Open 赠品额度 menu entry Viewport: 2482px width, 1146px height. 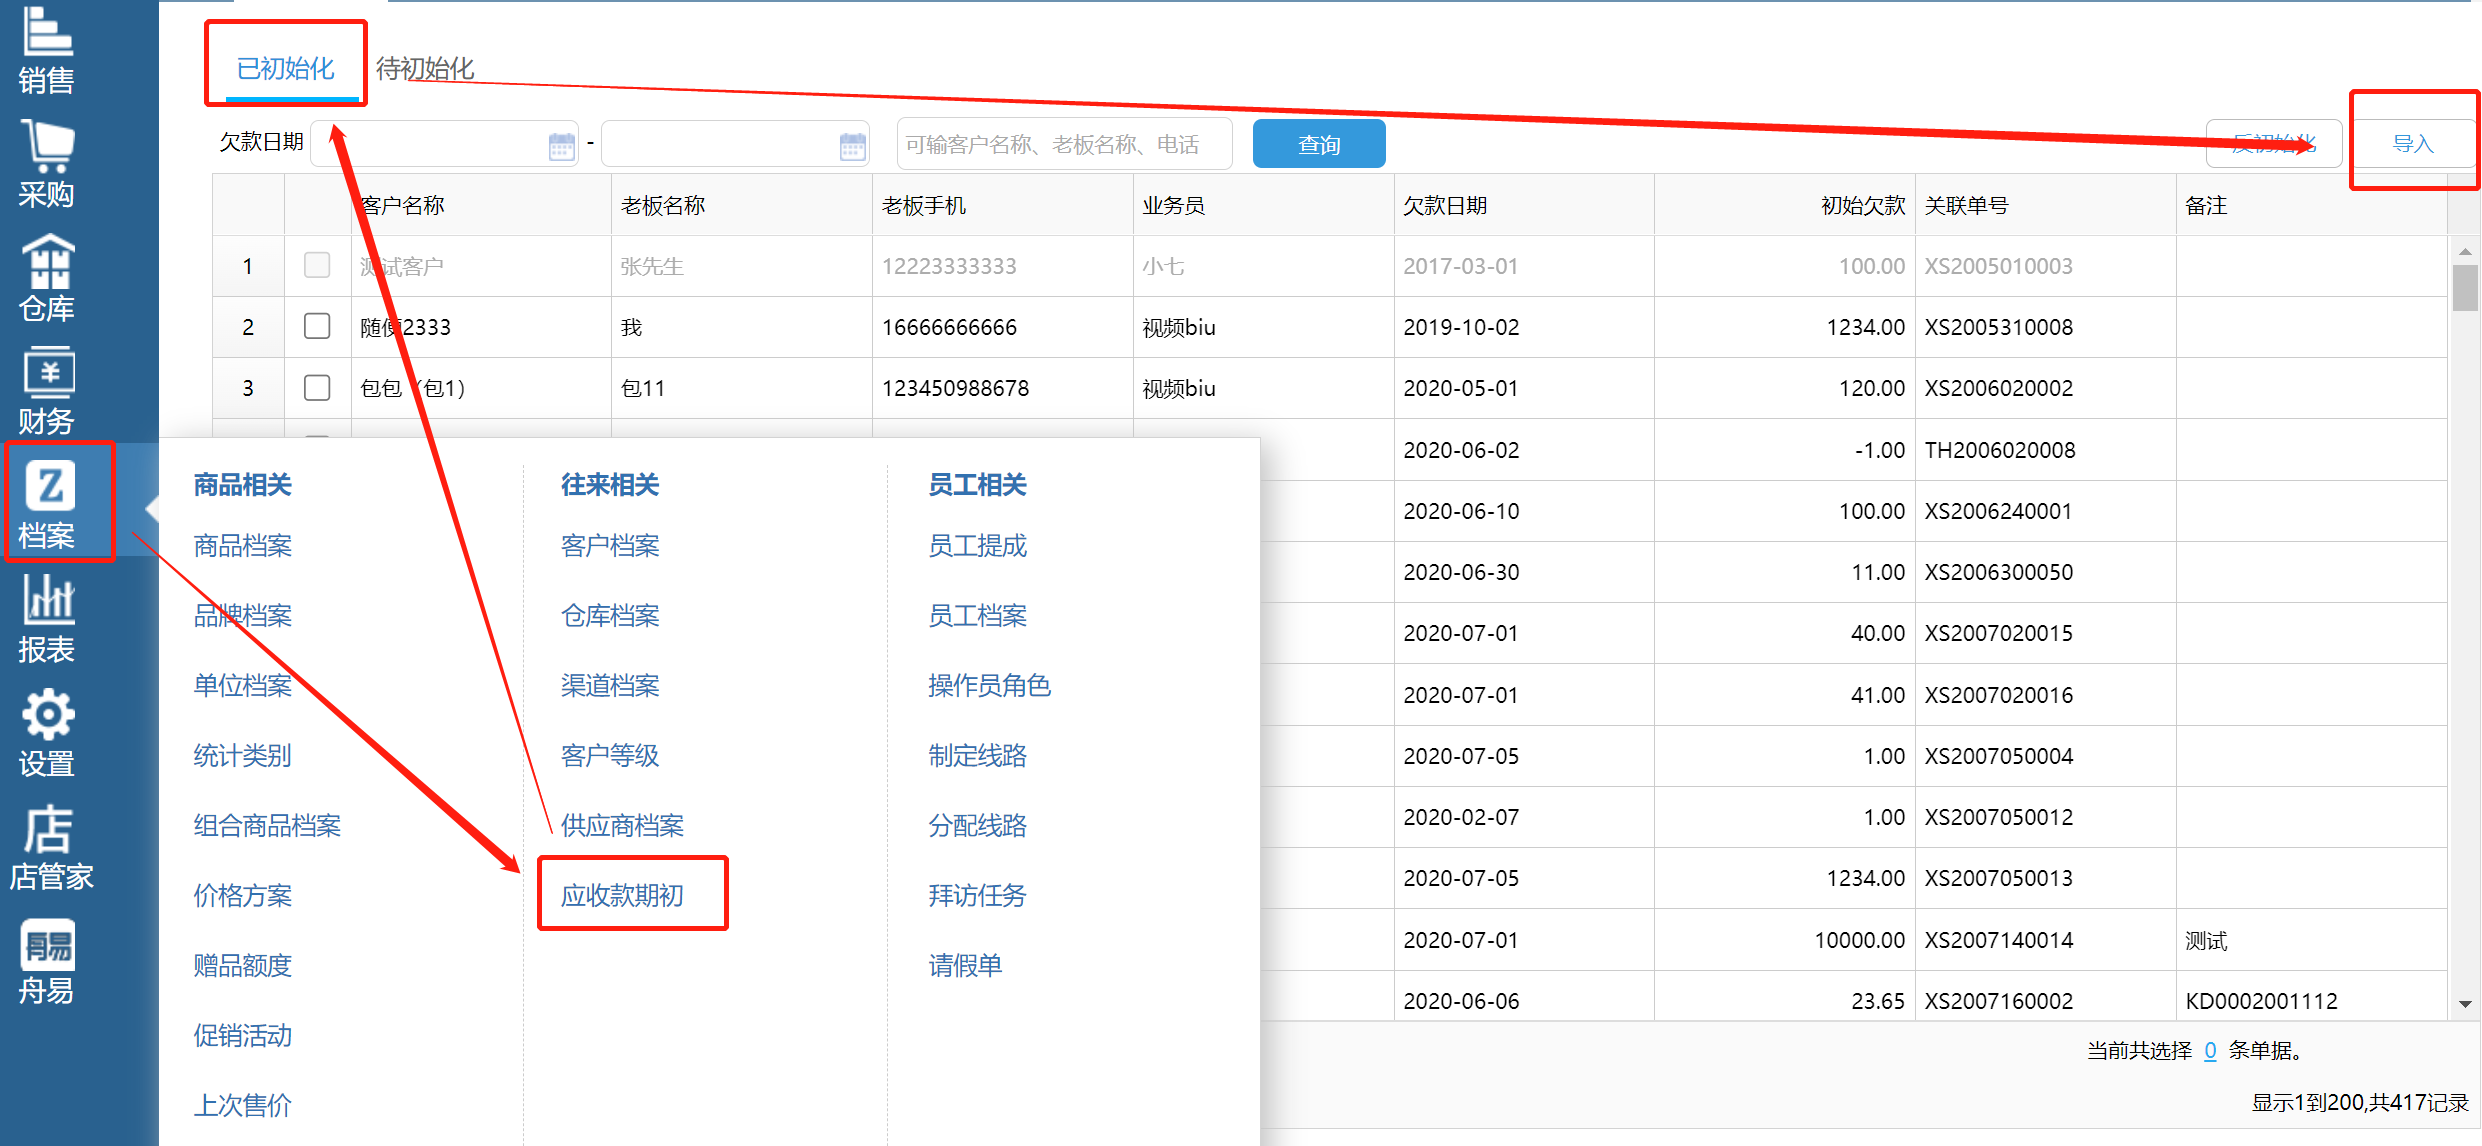(243, 966)
